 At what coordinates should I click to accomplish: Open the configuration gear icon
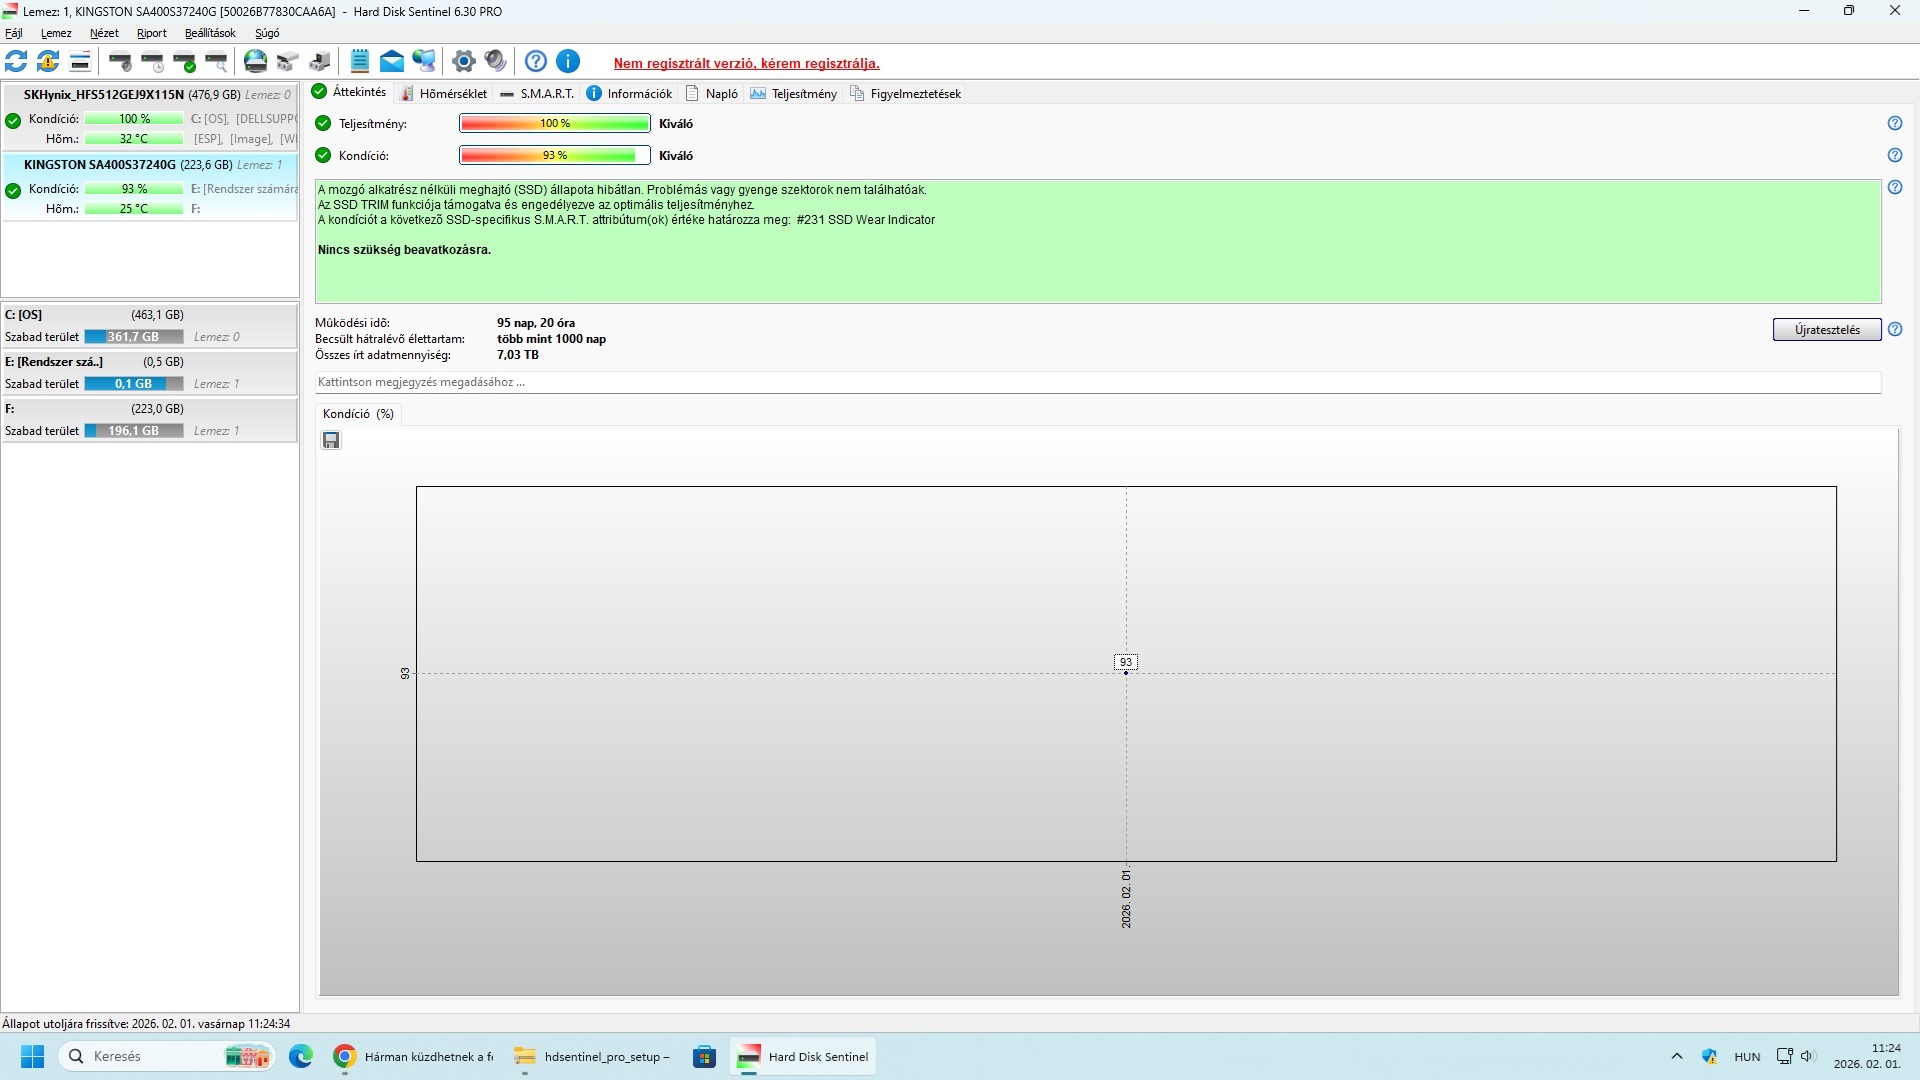pyautogui.click(x=463, y=61)
